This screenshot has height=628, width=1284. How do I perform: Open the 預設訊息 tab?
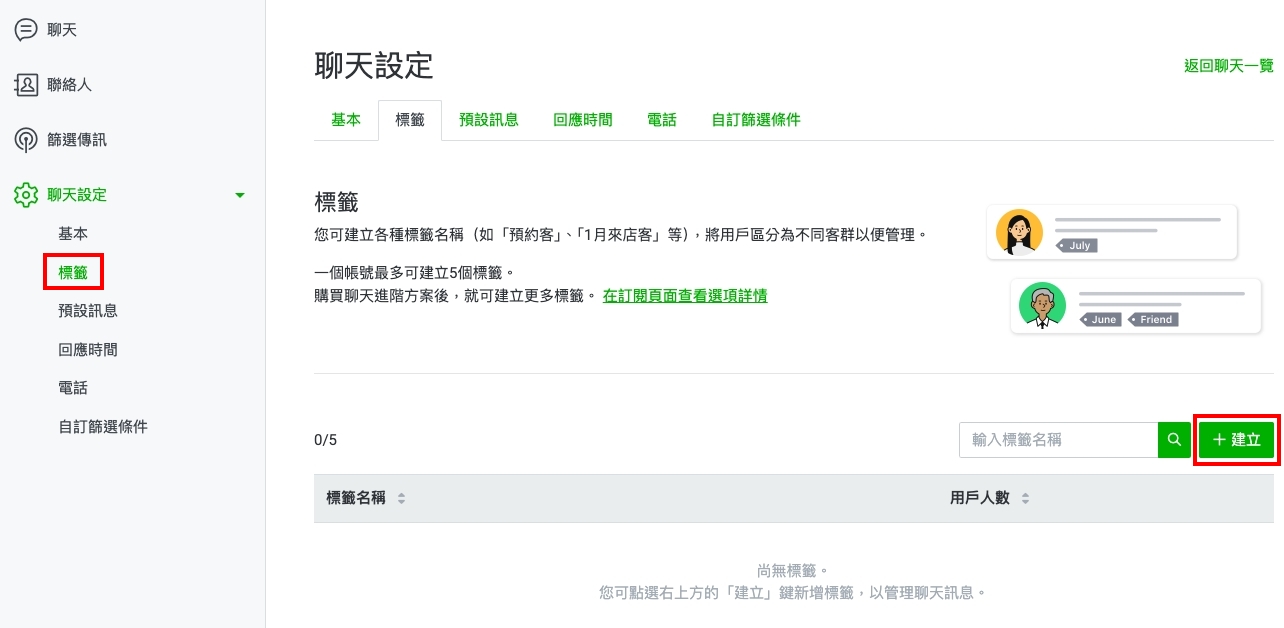click(489, 120)
